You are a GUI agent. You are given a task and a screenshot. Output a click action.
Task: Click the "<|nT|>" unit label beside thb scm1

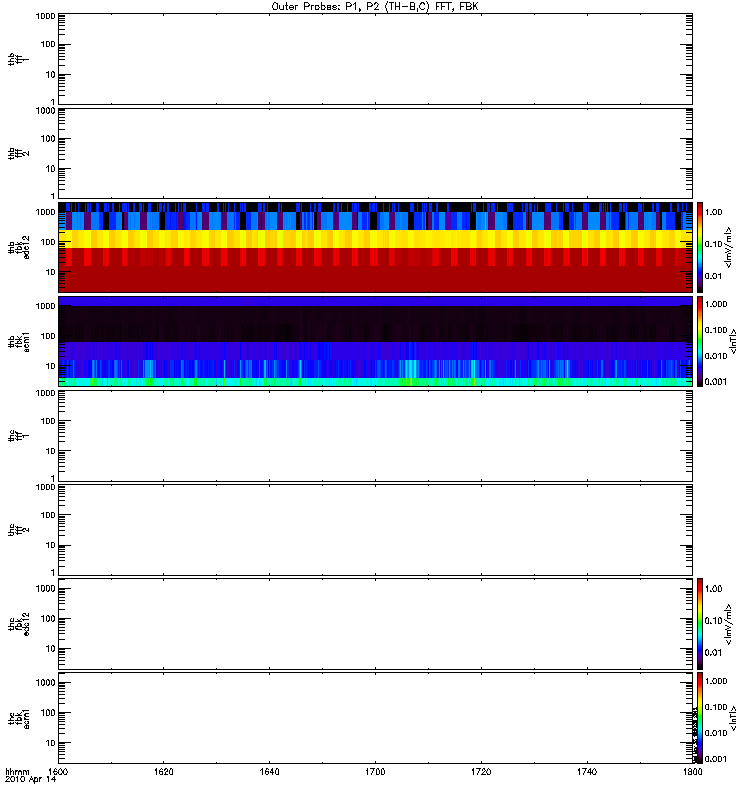point(733,341)
